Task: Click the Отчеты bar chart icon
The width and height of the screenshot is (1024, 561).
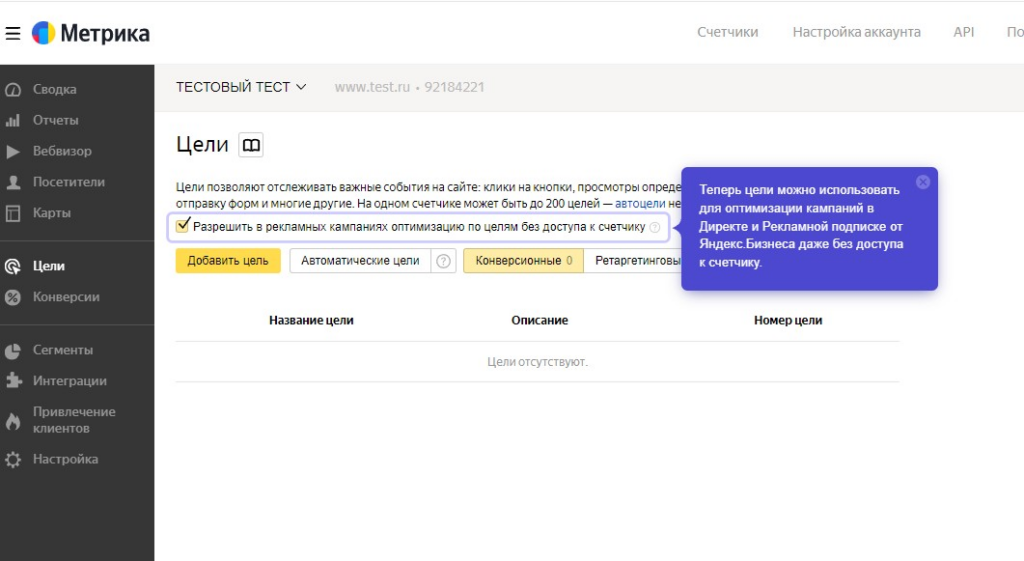Action: coord(13,120)
